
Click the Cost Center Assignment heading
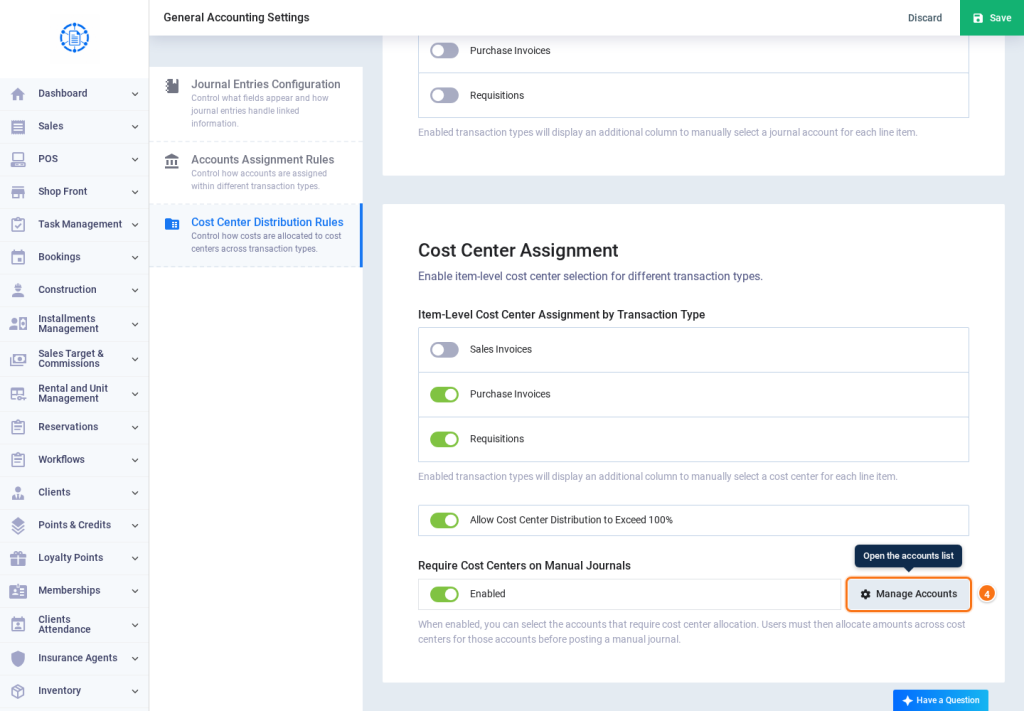[x=518, y=251]
